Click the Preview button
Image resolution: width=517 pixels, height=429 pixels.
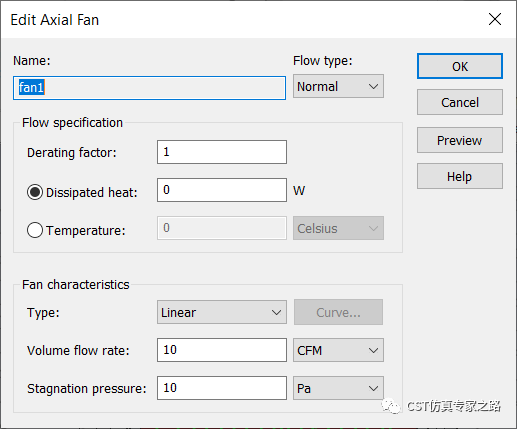coord(460,140)
